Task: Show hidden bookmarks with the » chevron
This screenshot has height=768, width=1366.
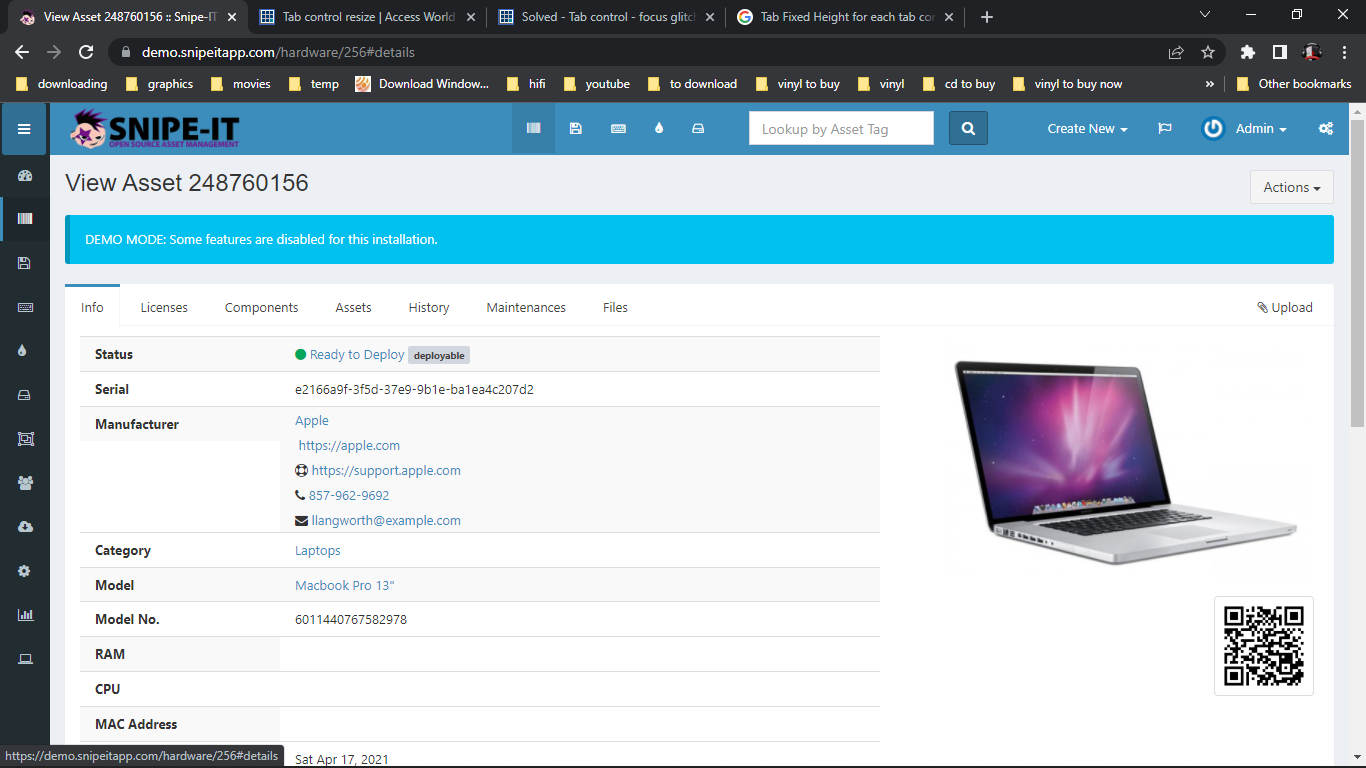Action: pyautogui.click(x=1210, y=84)
